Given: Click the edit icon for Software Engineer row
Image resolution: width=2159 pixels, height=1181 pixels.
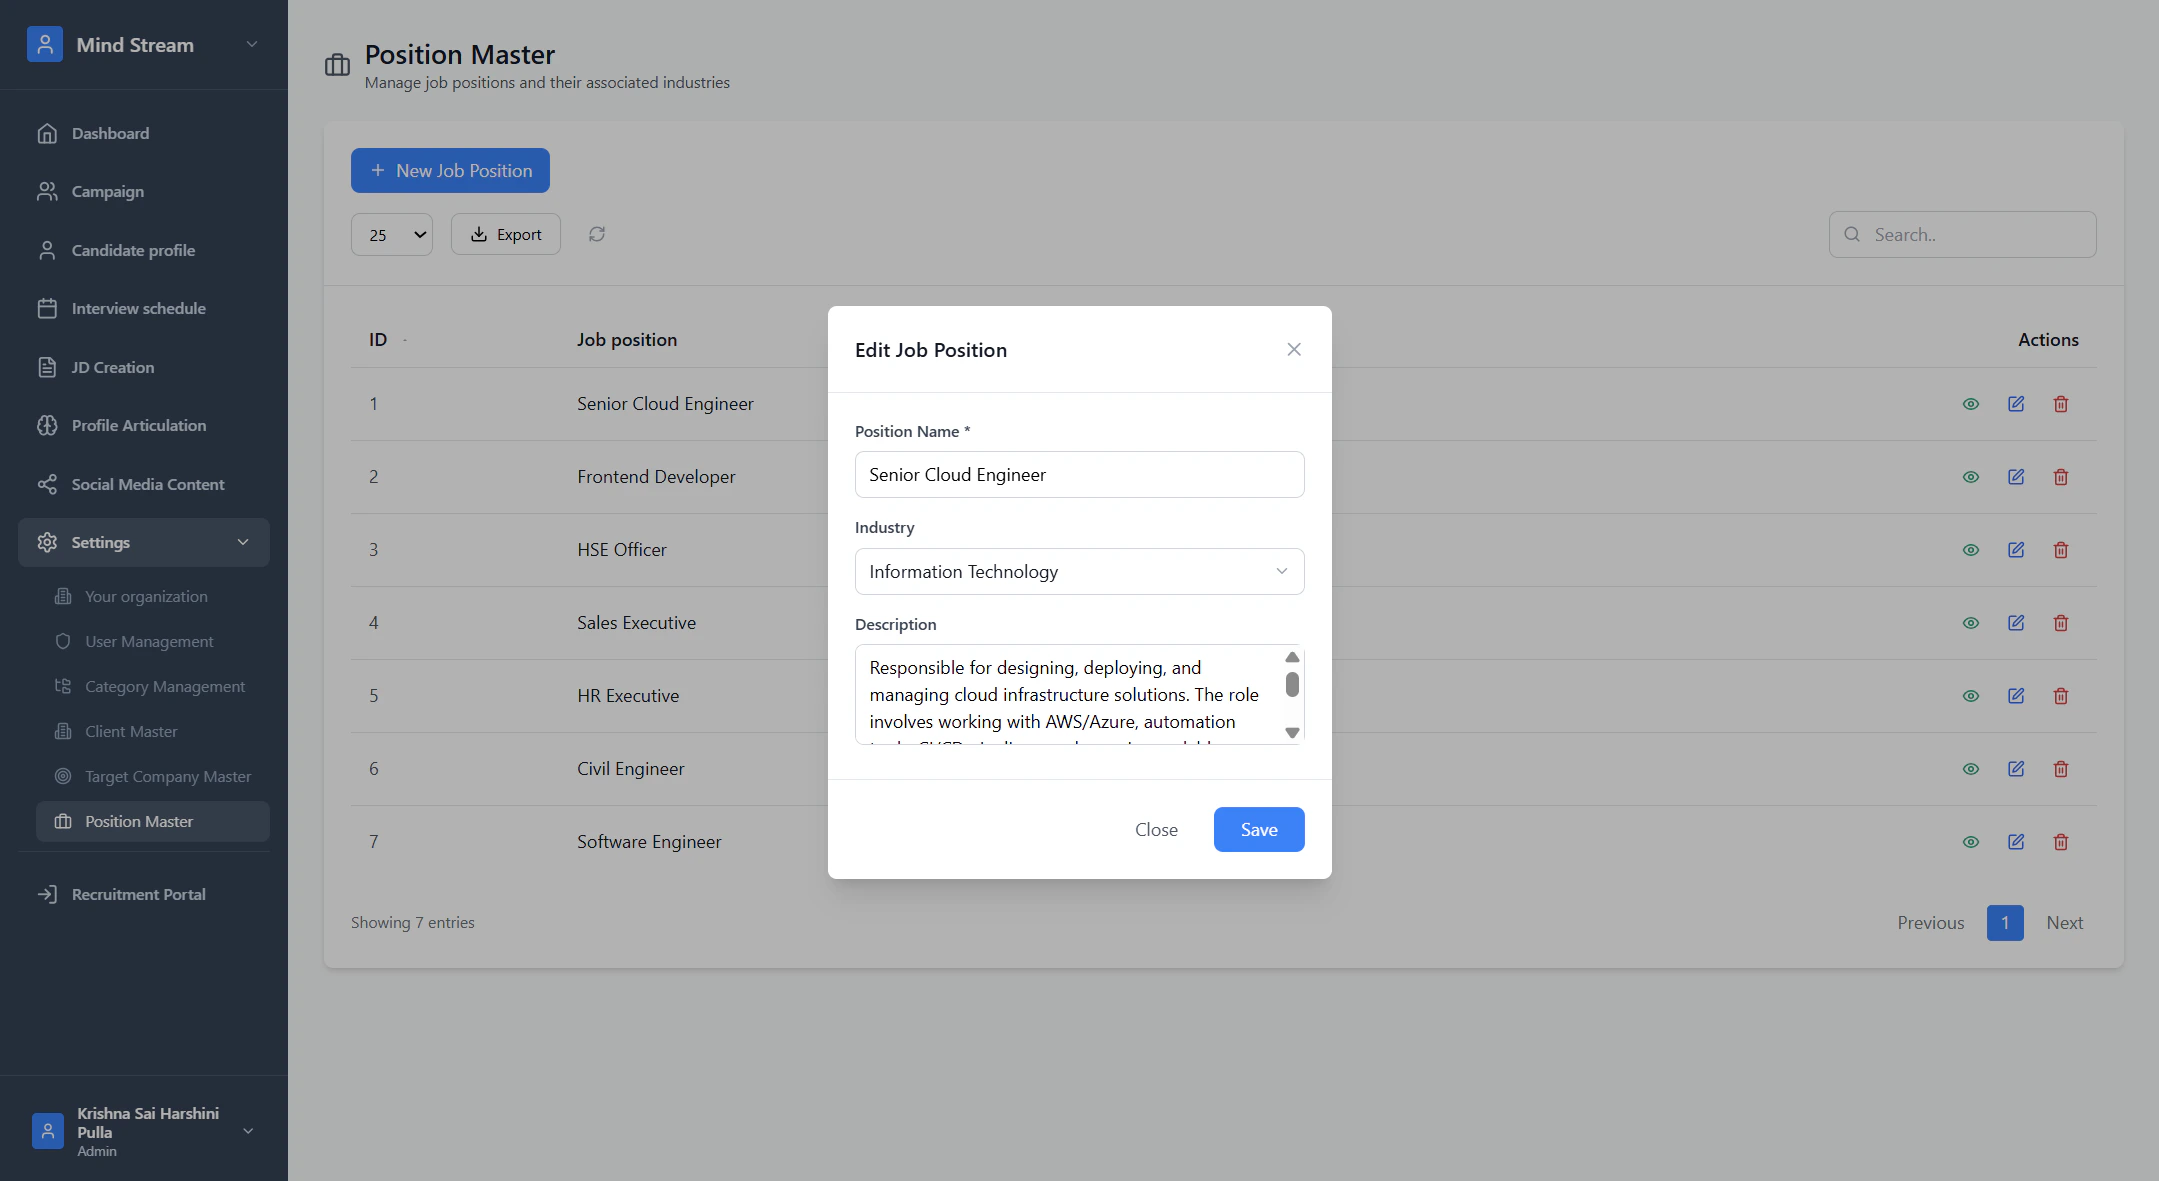Looking at the screenshot, I should 2016,842.
